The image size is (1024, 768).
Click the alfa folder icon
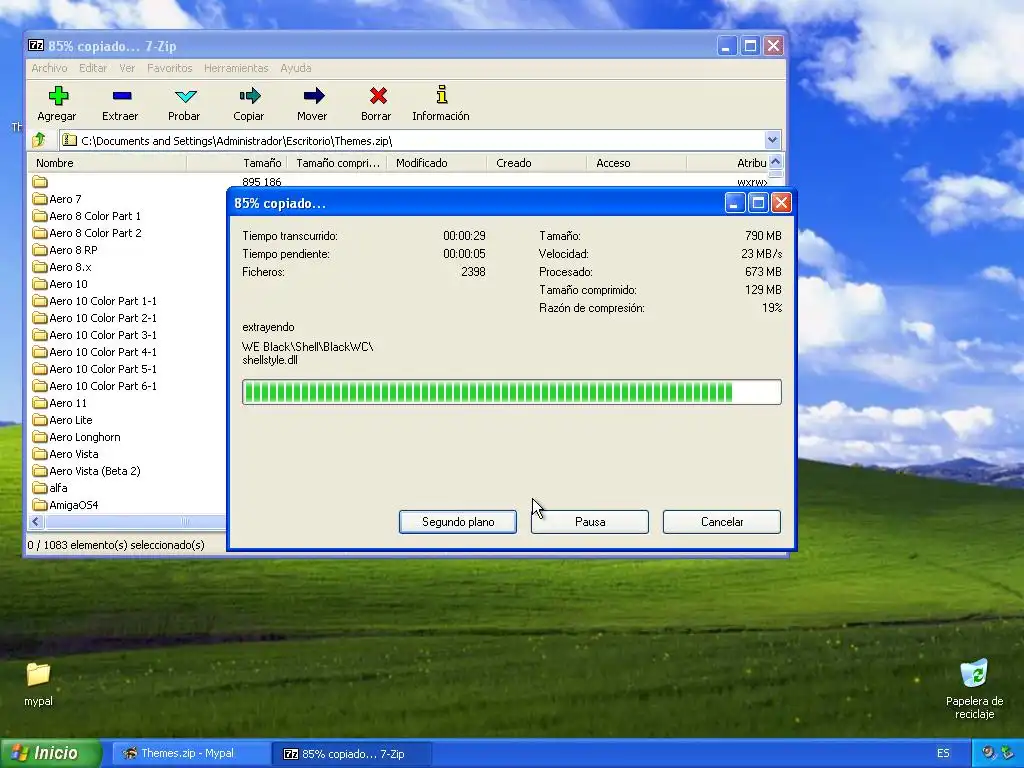(40, 488)
